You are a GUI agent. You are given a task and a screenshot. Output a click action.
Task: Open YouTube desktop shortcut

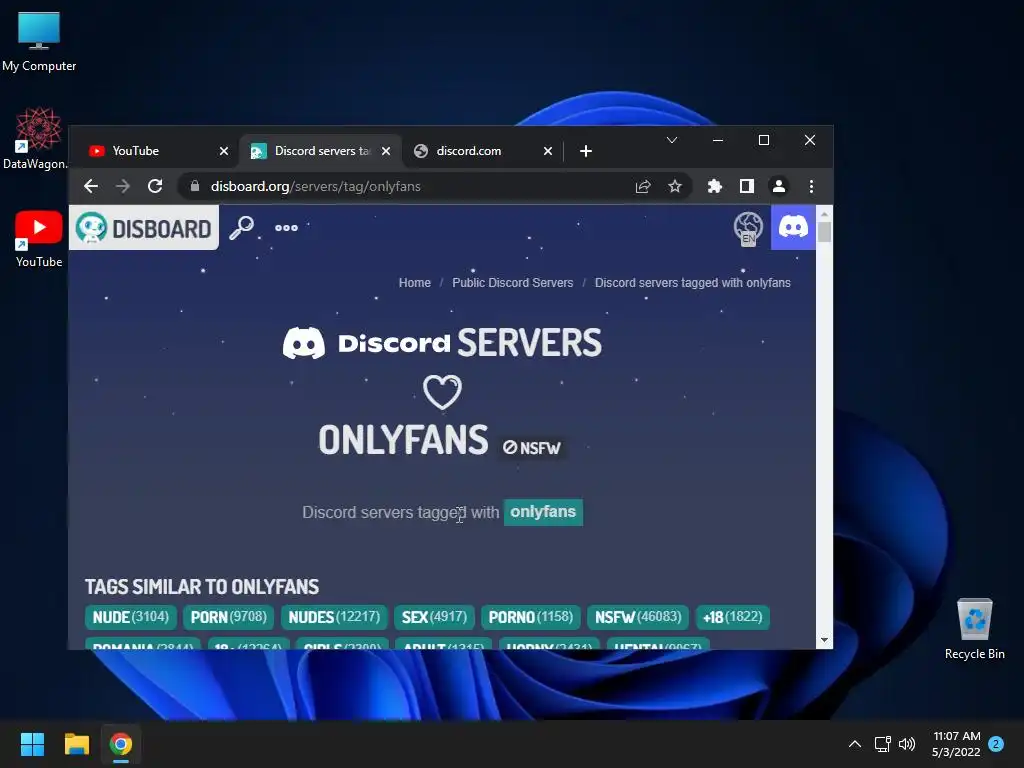pyautogui.click(x=39, y=238)
